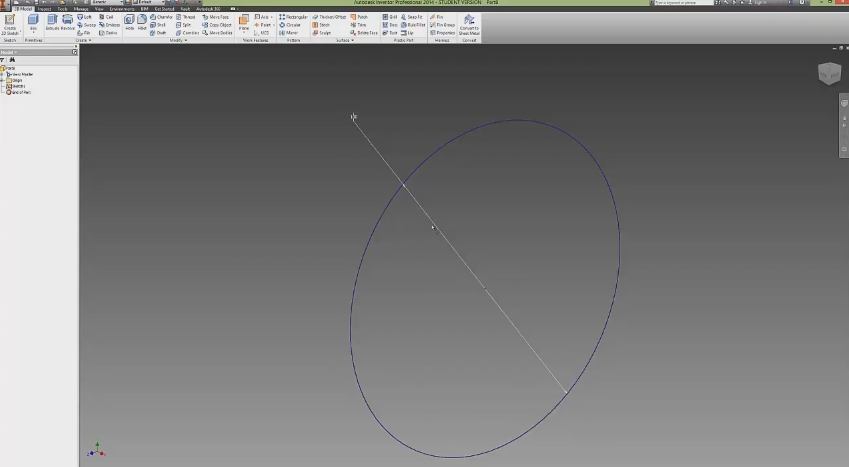
Task: Open the Manage ribbon tab
Action: click(81, 9)
